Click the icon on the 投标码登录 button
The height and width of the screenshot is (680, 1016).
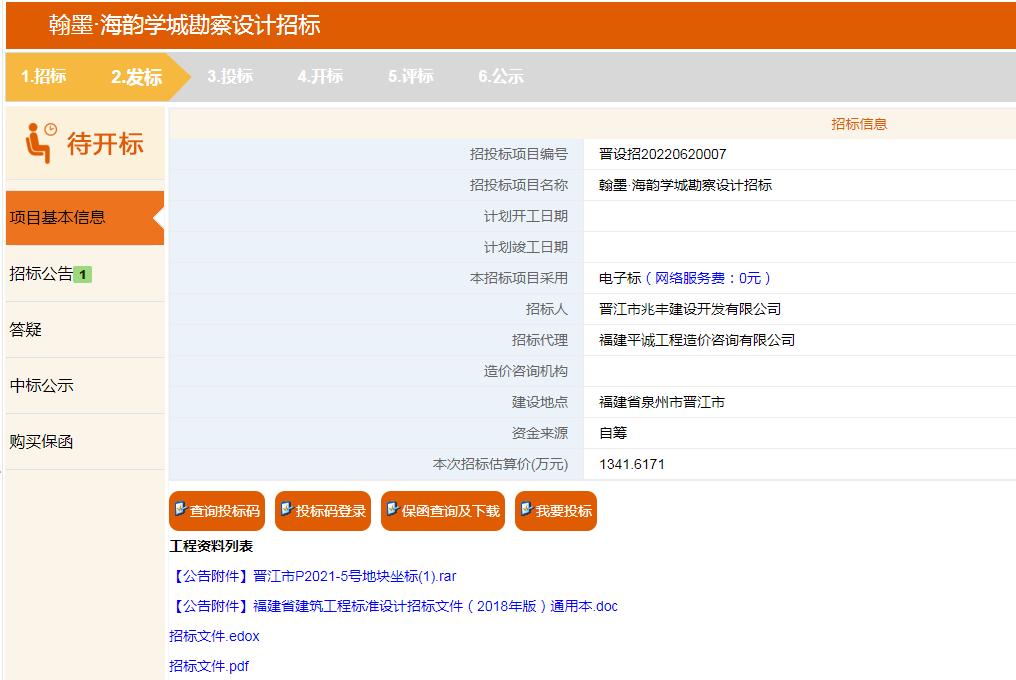[287, 510]
